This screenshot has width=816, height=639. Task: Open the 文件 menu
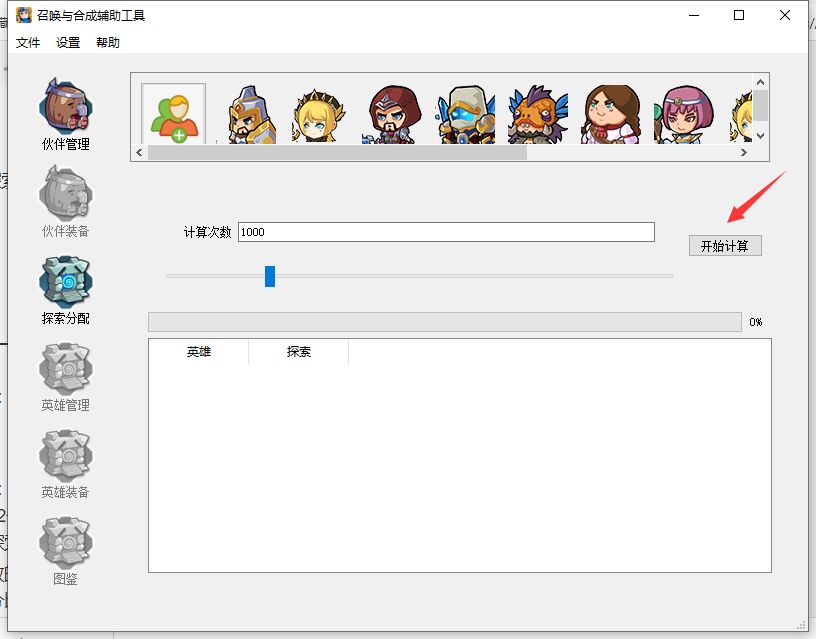click(x=28, y=43)
